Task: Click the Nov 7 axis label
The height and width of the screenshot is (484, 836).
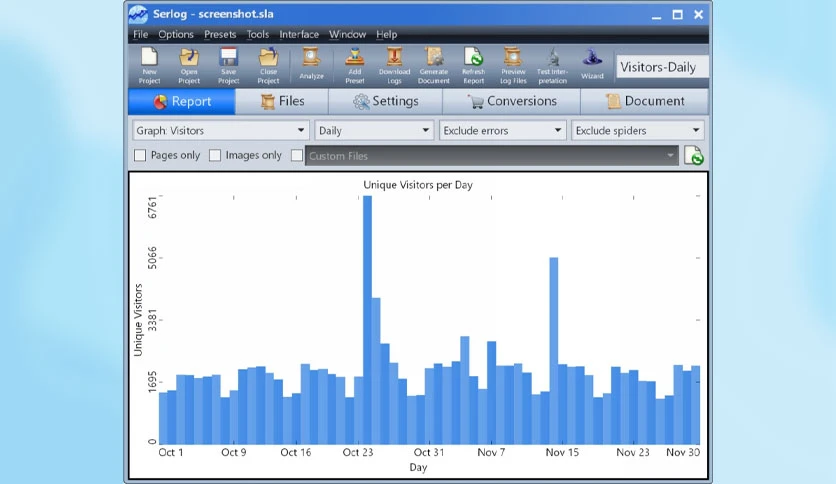Action: tap(491, 452)
